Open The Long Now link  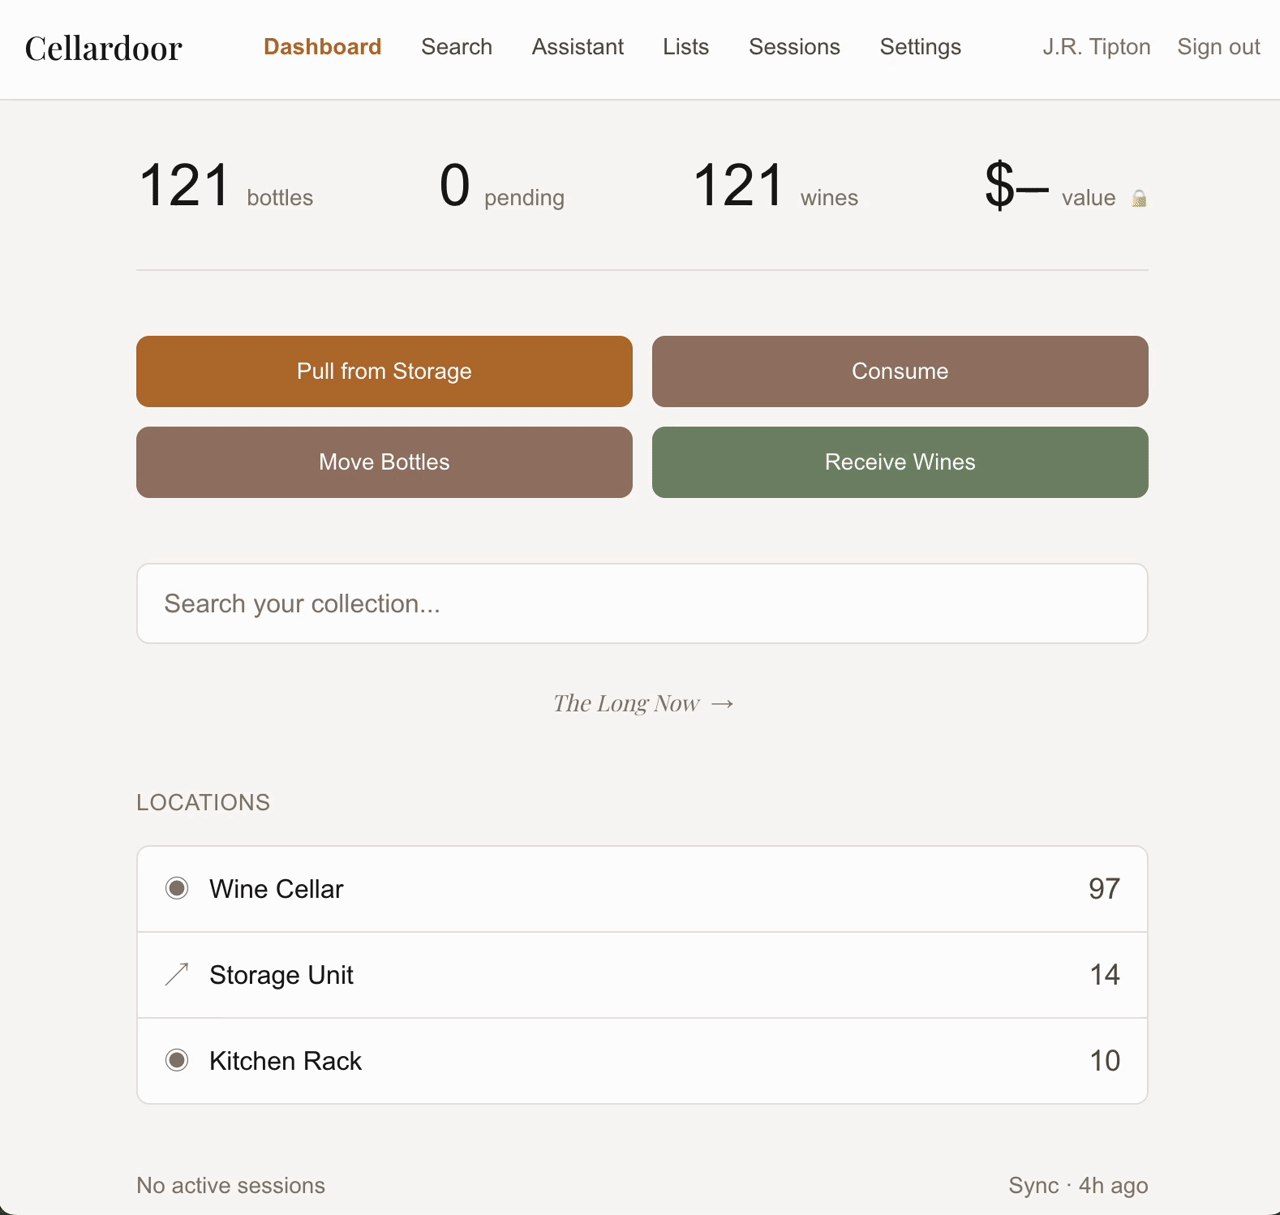click(627, 703)
